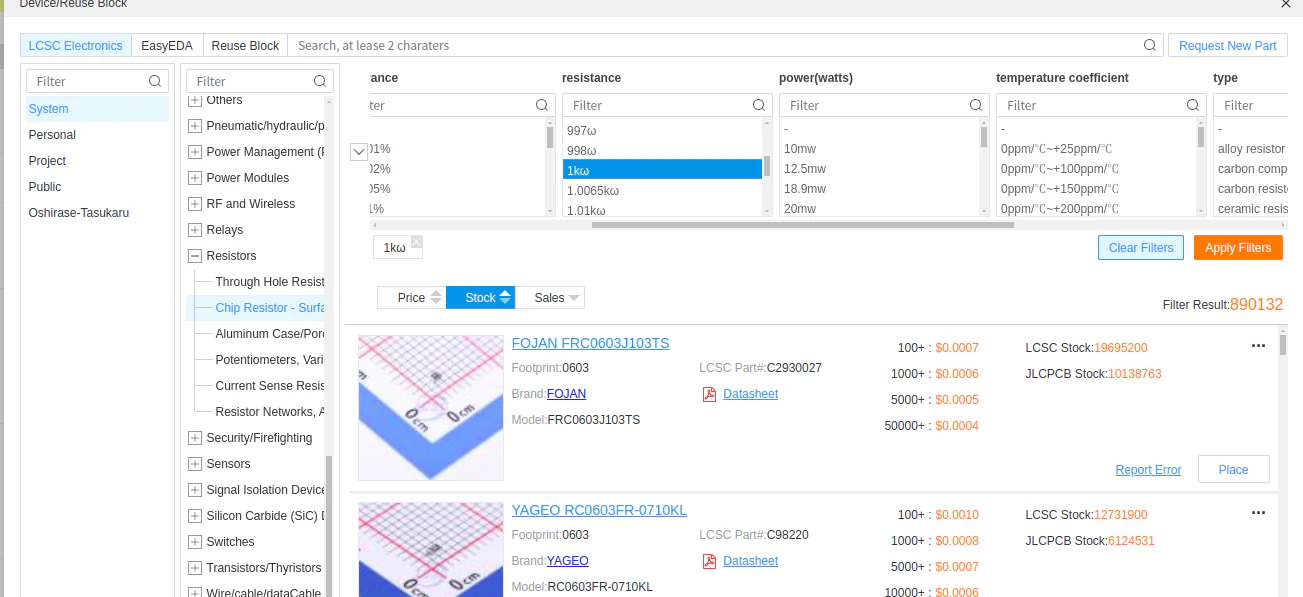
Task: Open the Sales sort dropdown arrow
Action: tap(574, 298)
